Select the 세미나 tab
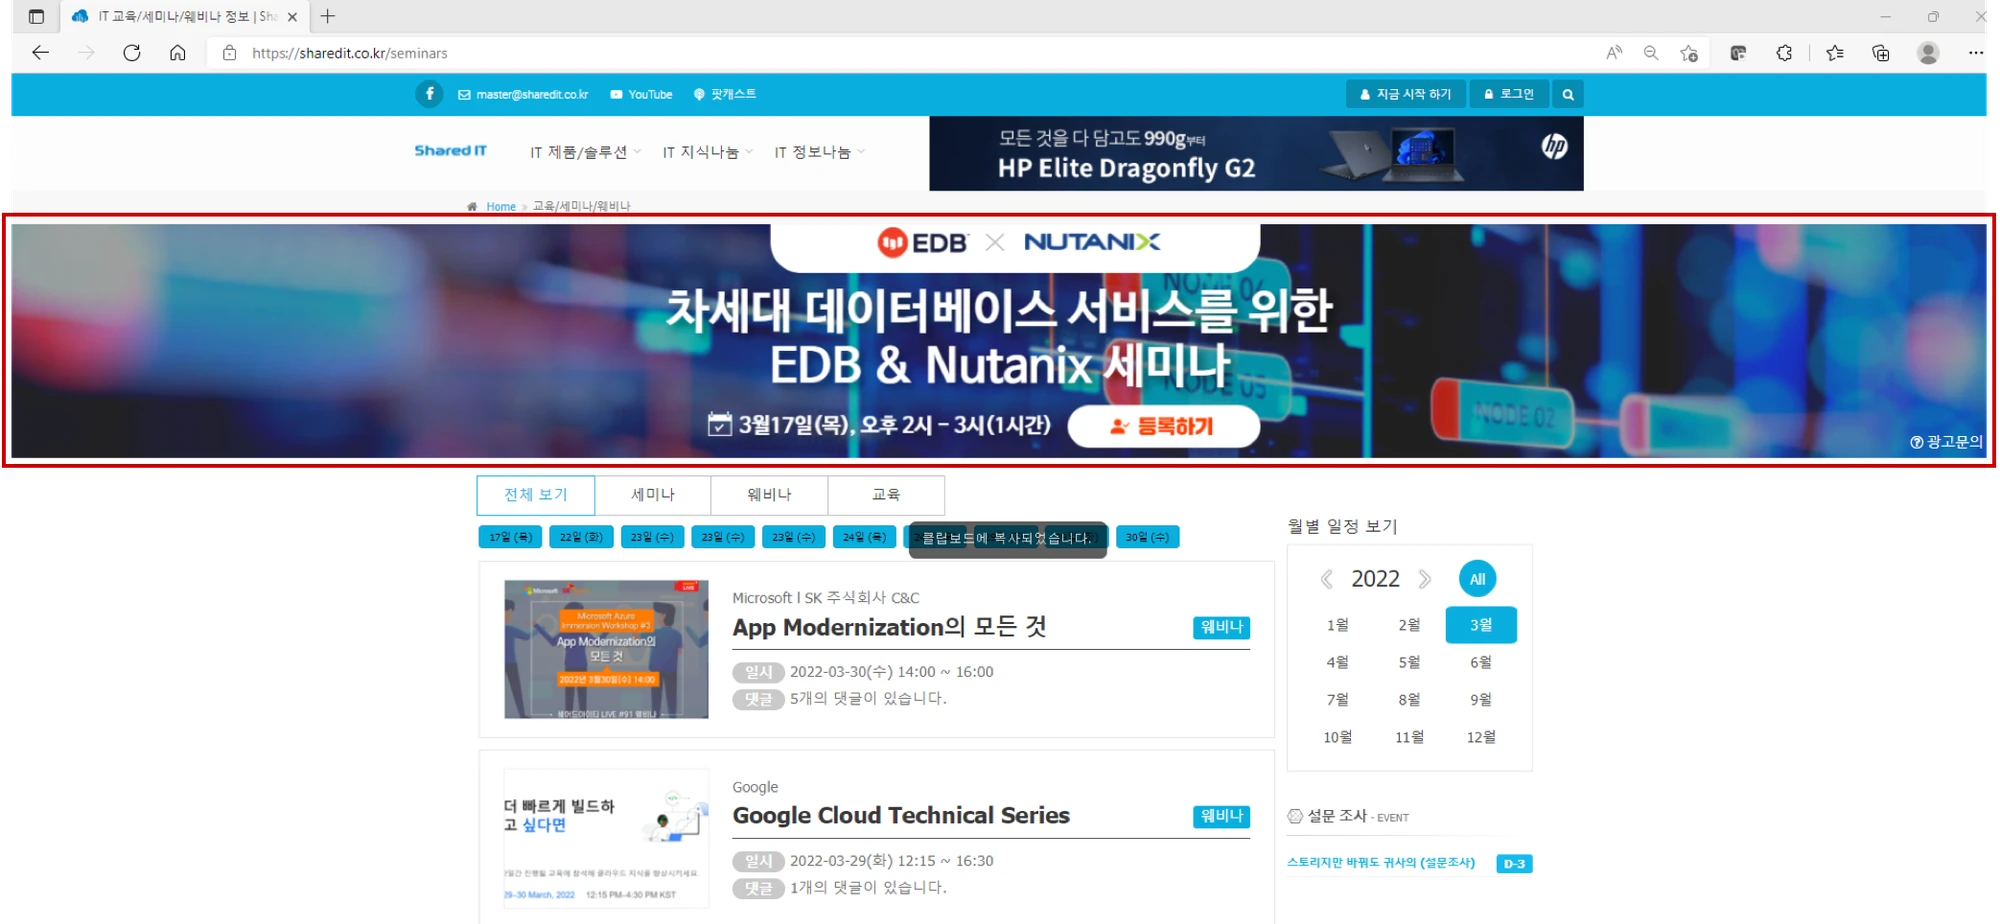Screen dimensions: 2000x924 point(652,495)
